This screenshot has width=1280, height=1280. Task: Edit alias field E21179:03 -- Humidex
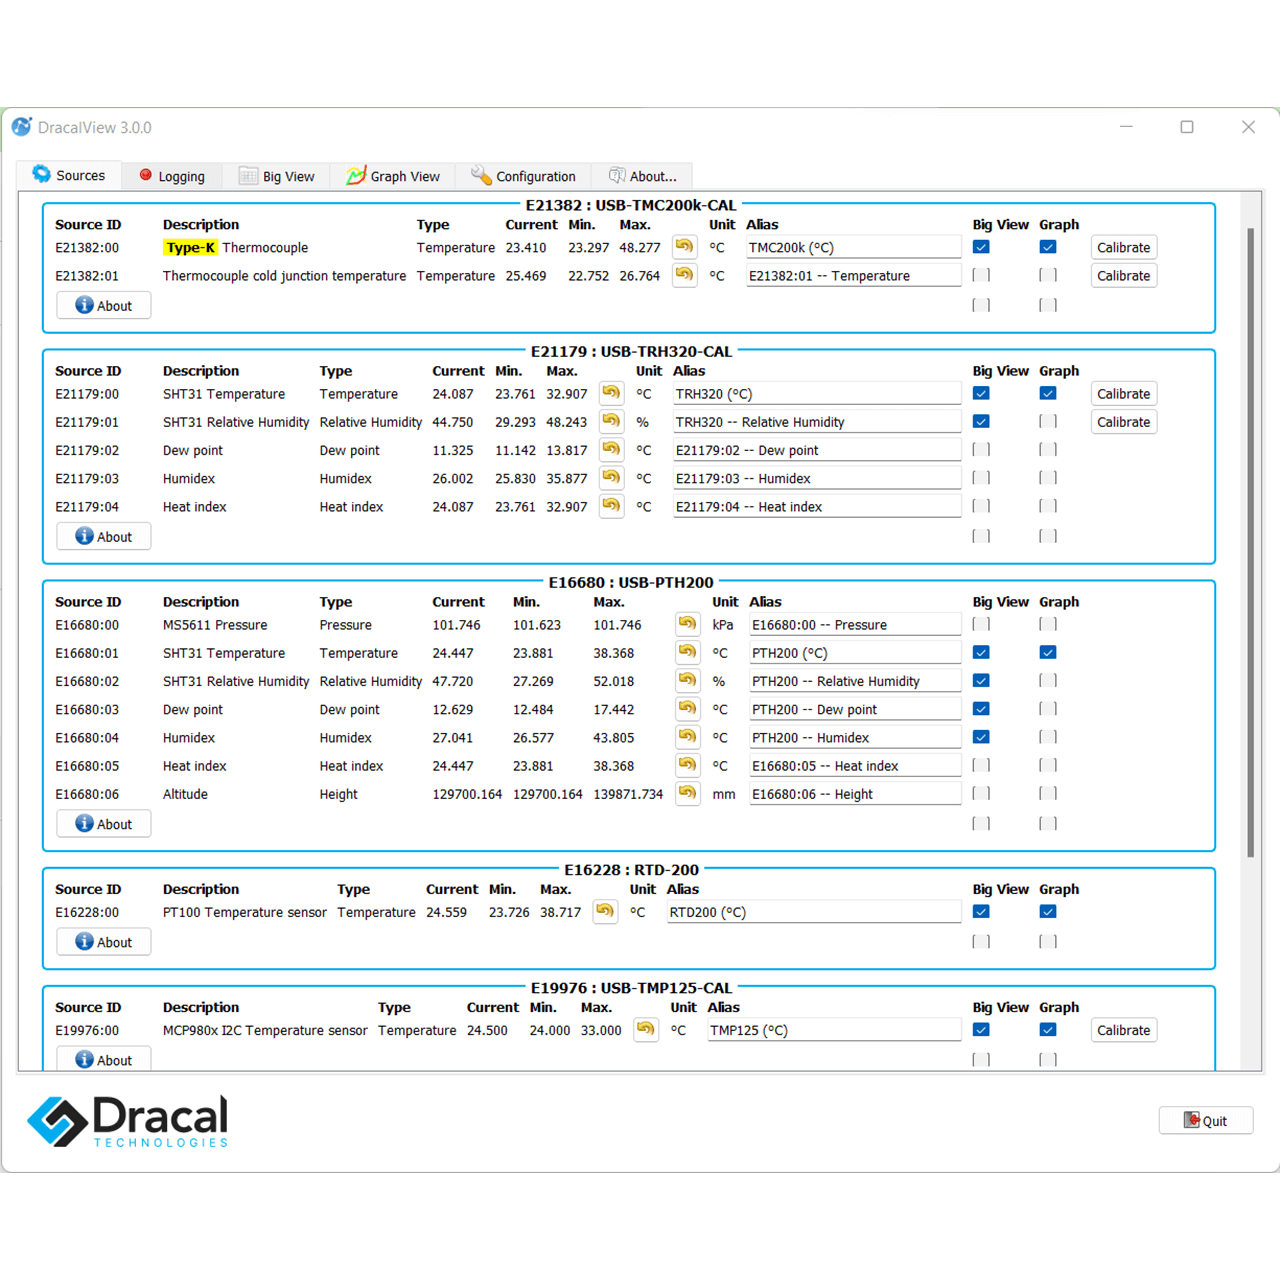817,477
